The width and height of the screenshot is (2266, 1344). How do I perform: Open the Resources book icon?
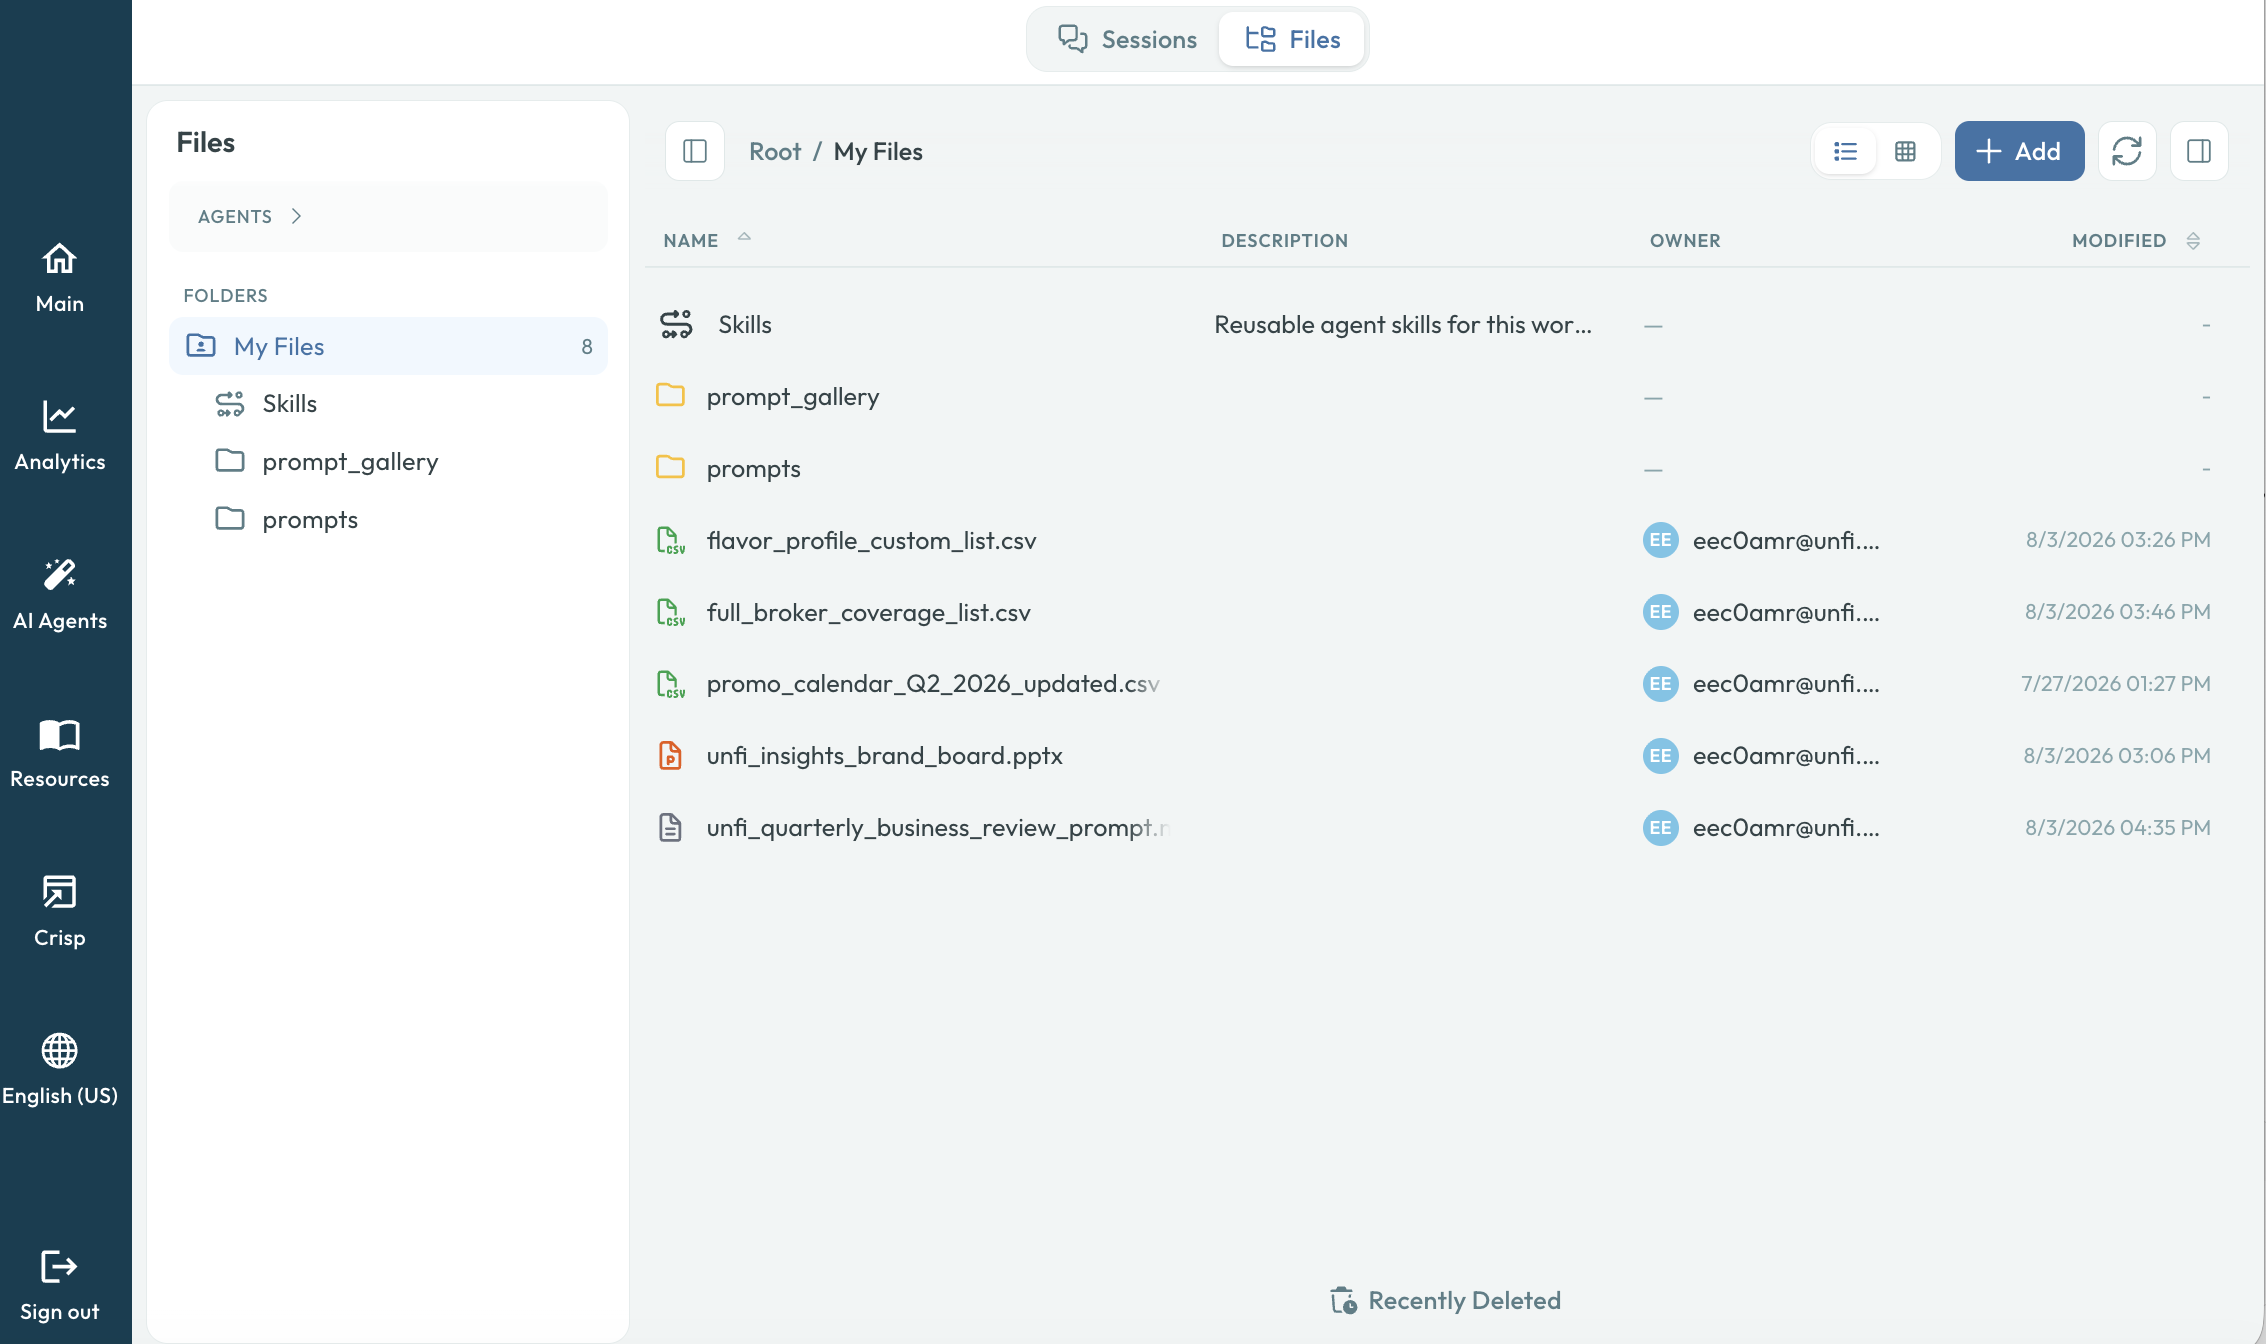point(59,734)
